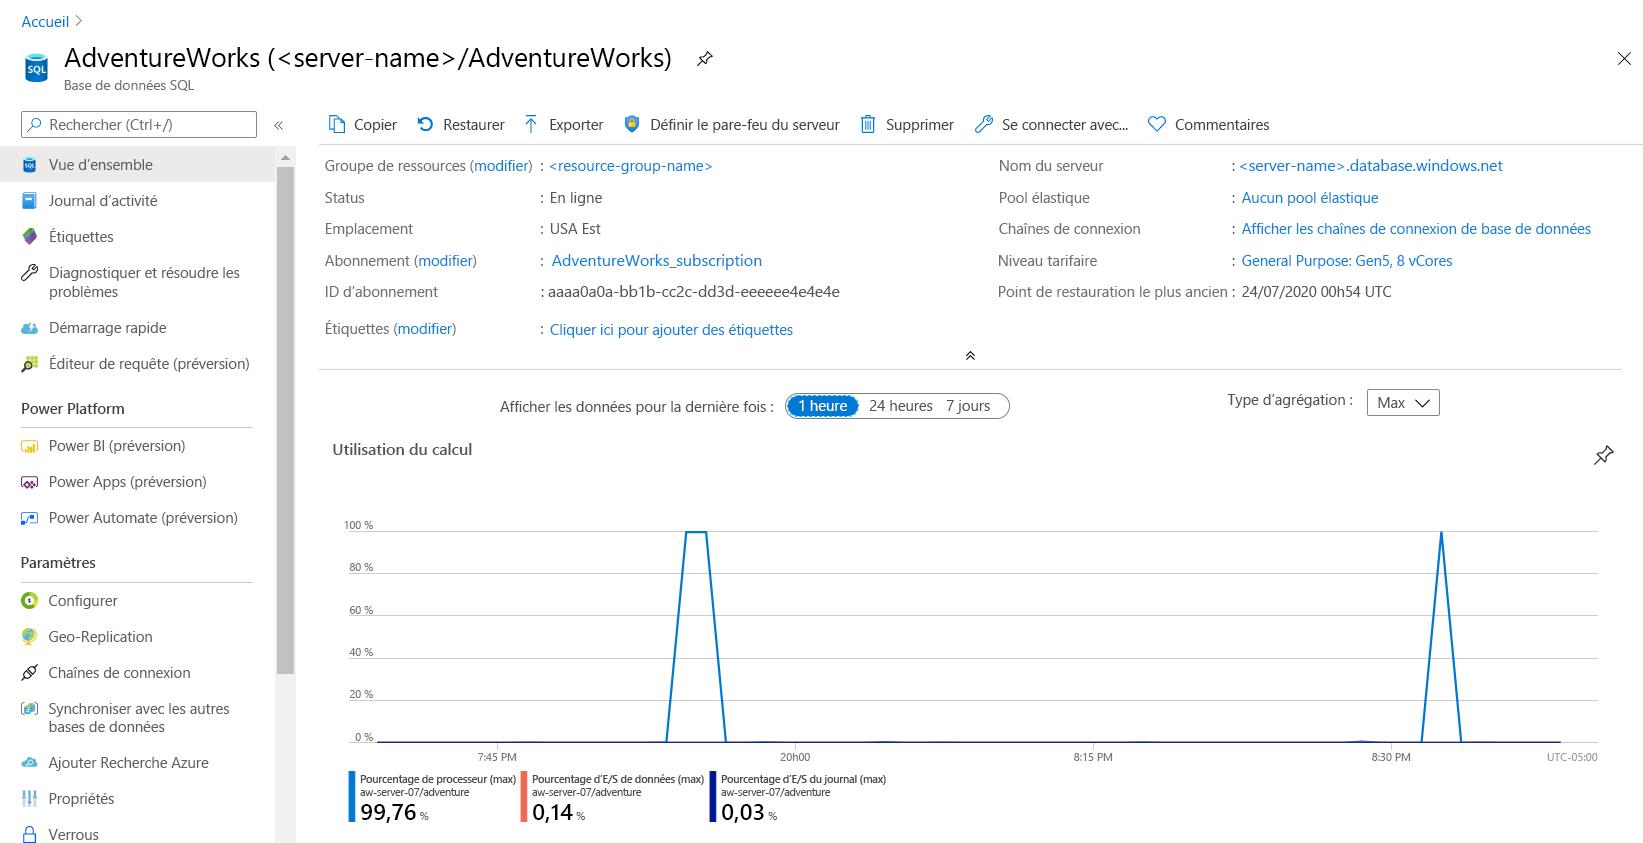Click the Démarrage rapide cloud icon
The width and height of the screenshot is (1643, 843).
point(30,328)
